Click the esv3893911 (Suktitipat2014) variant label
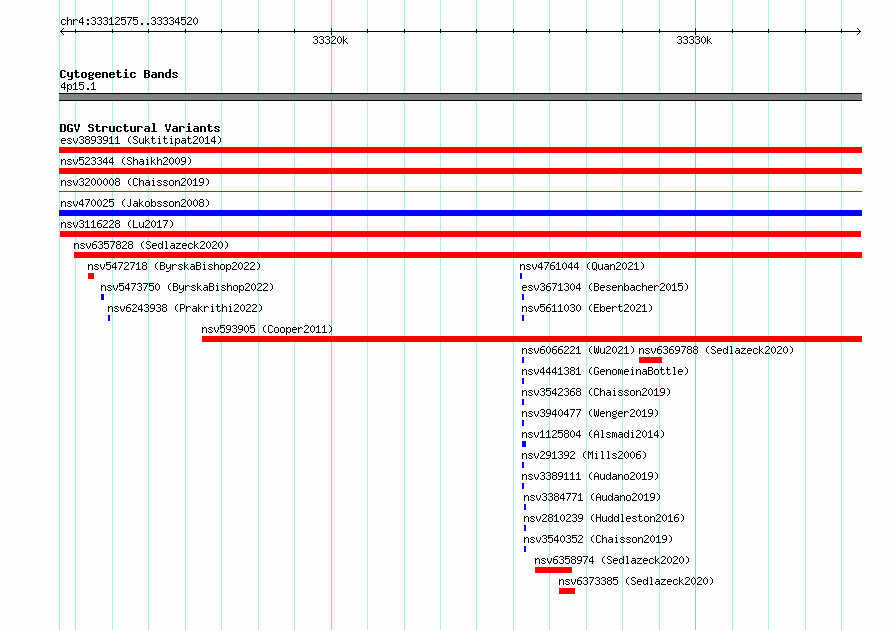The height and width of the screenshot is (630, 890). tap(141, 140)
